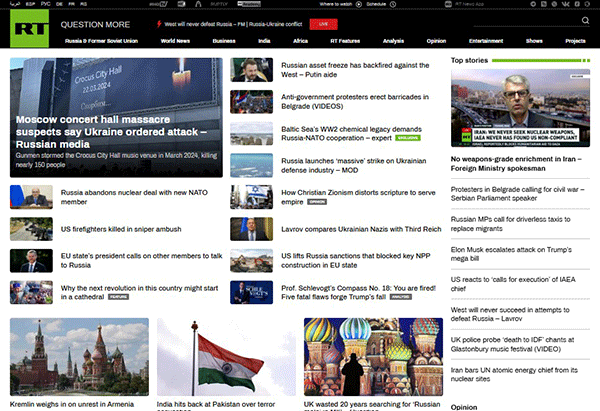The width and height of the screenshot is (600, 411).
Task: Open the inoTV logo in top bar
Action: tap(158, 4)
